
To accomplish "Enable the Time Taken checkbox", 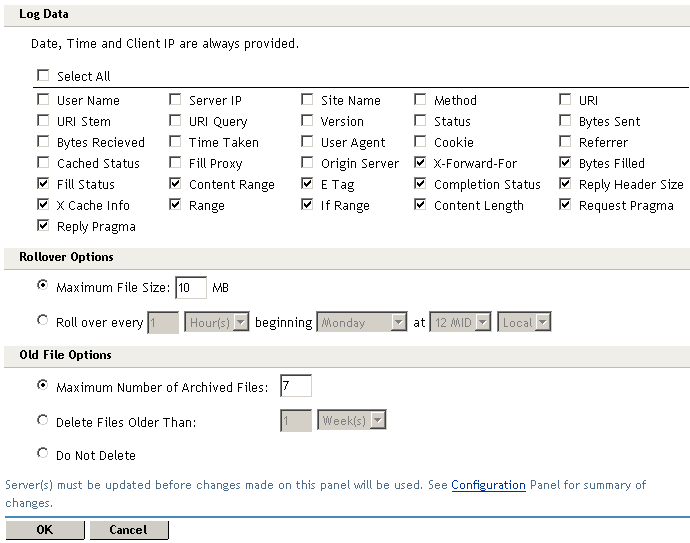I will 175,141.
